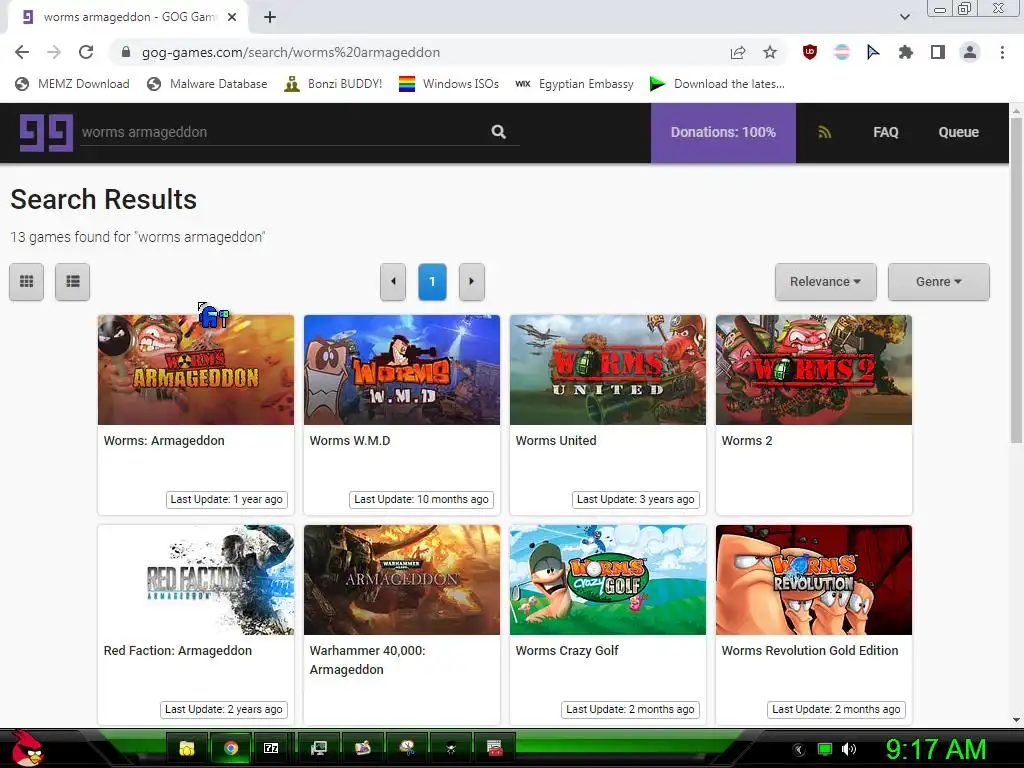Click the Angry Birds start button
1024x768 pixels.
click(x=27, y=748)
